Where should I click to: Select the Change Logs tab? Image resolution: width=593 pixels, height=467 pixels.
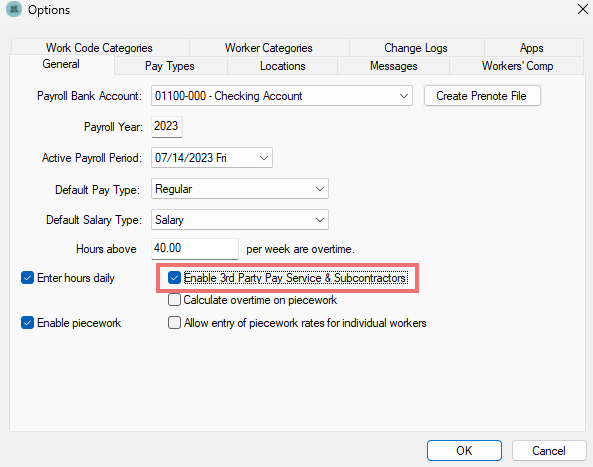click(416, 48)
